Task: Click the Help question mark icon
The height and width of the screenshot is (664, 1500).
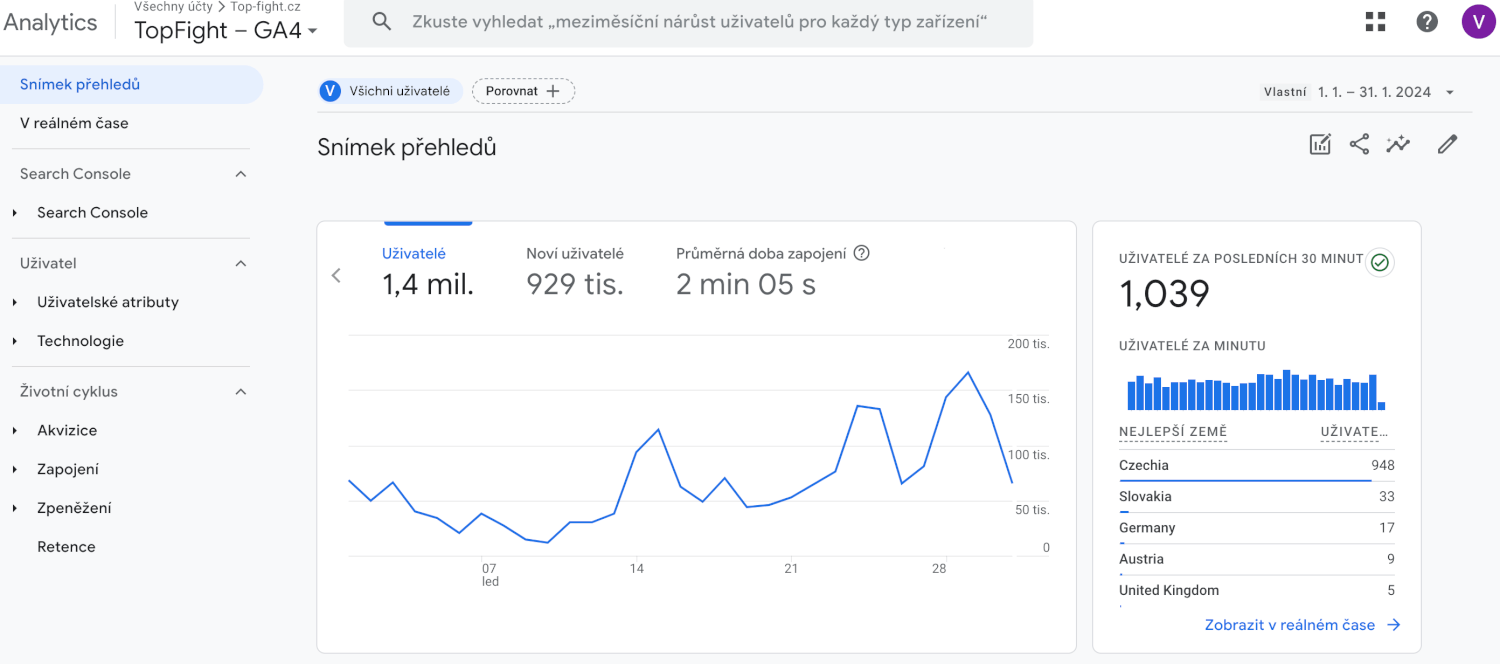Action: point(1427,21)
